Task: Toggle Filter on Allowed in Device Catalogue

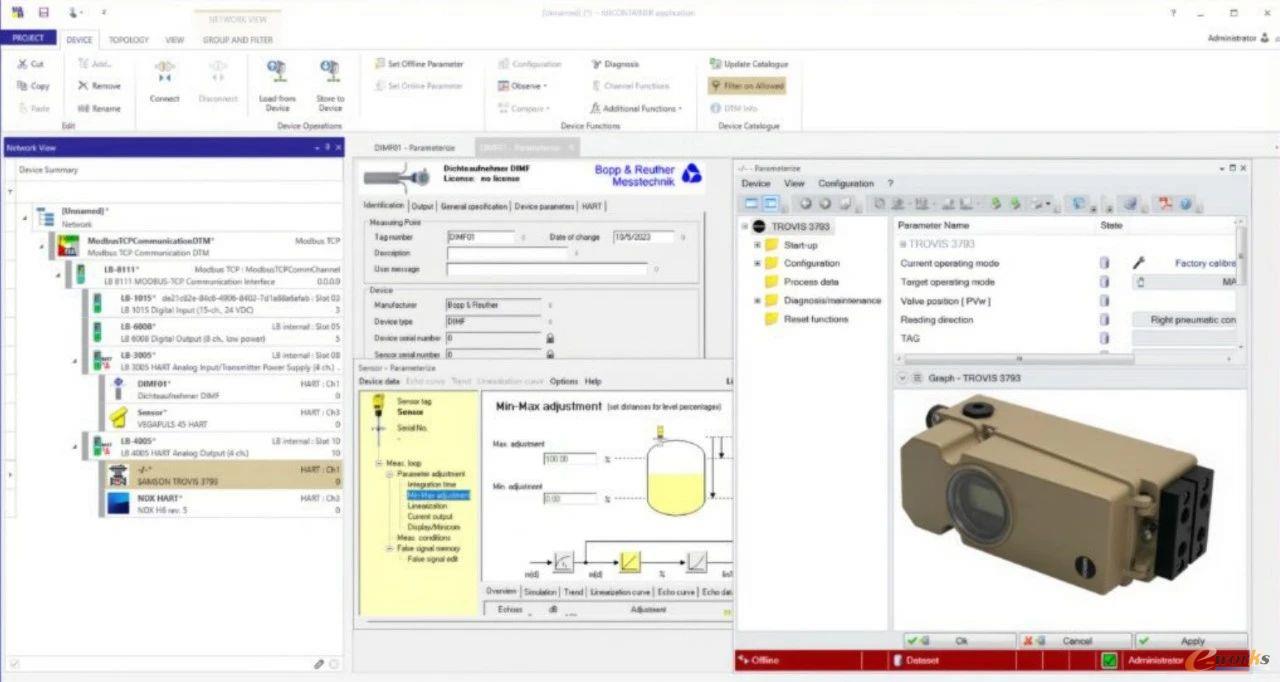Action: coord(747,86)
